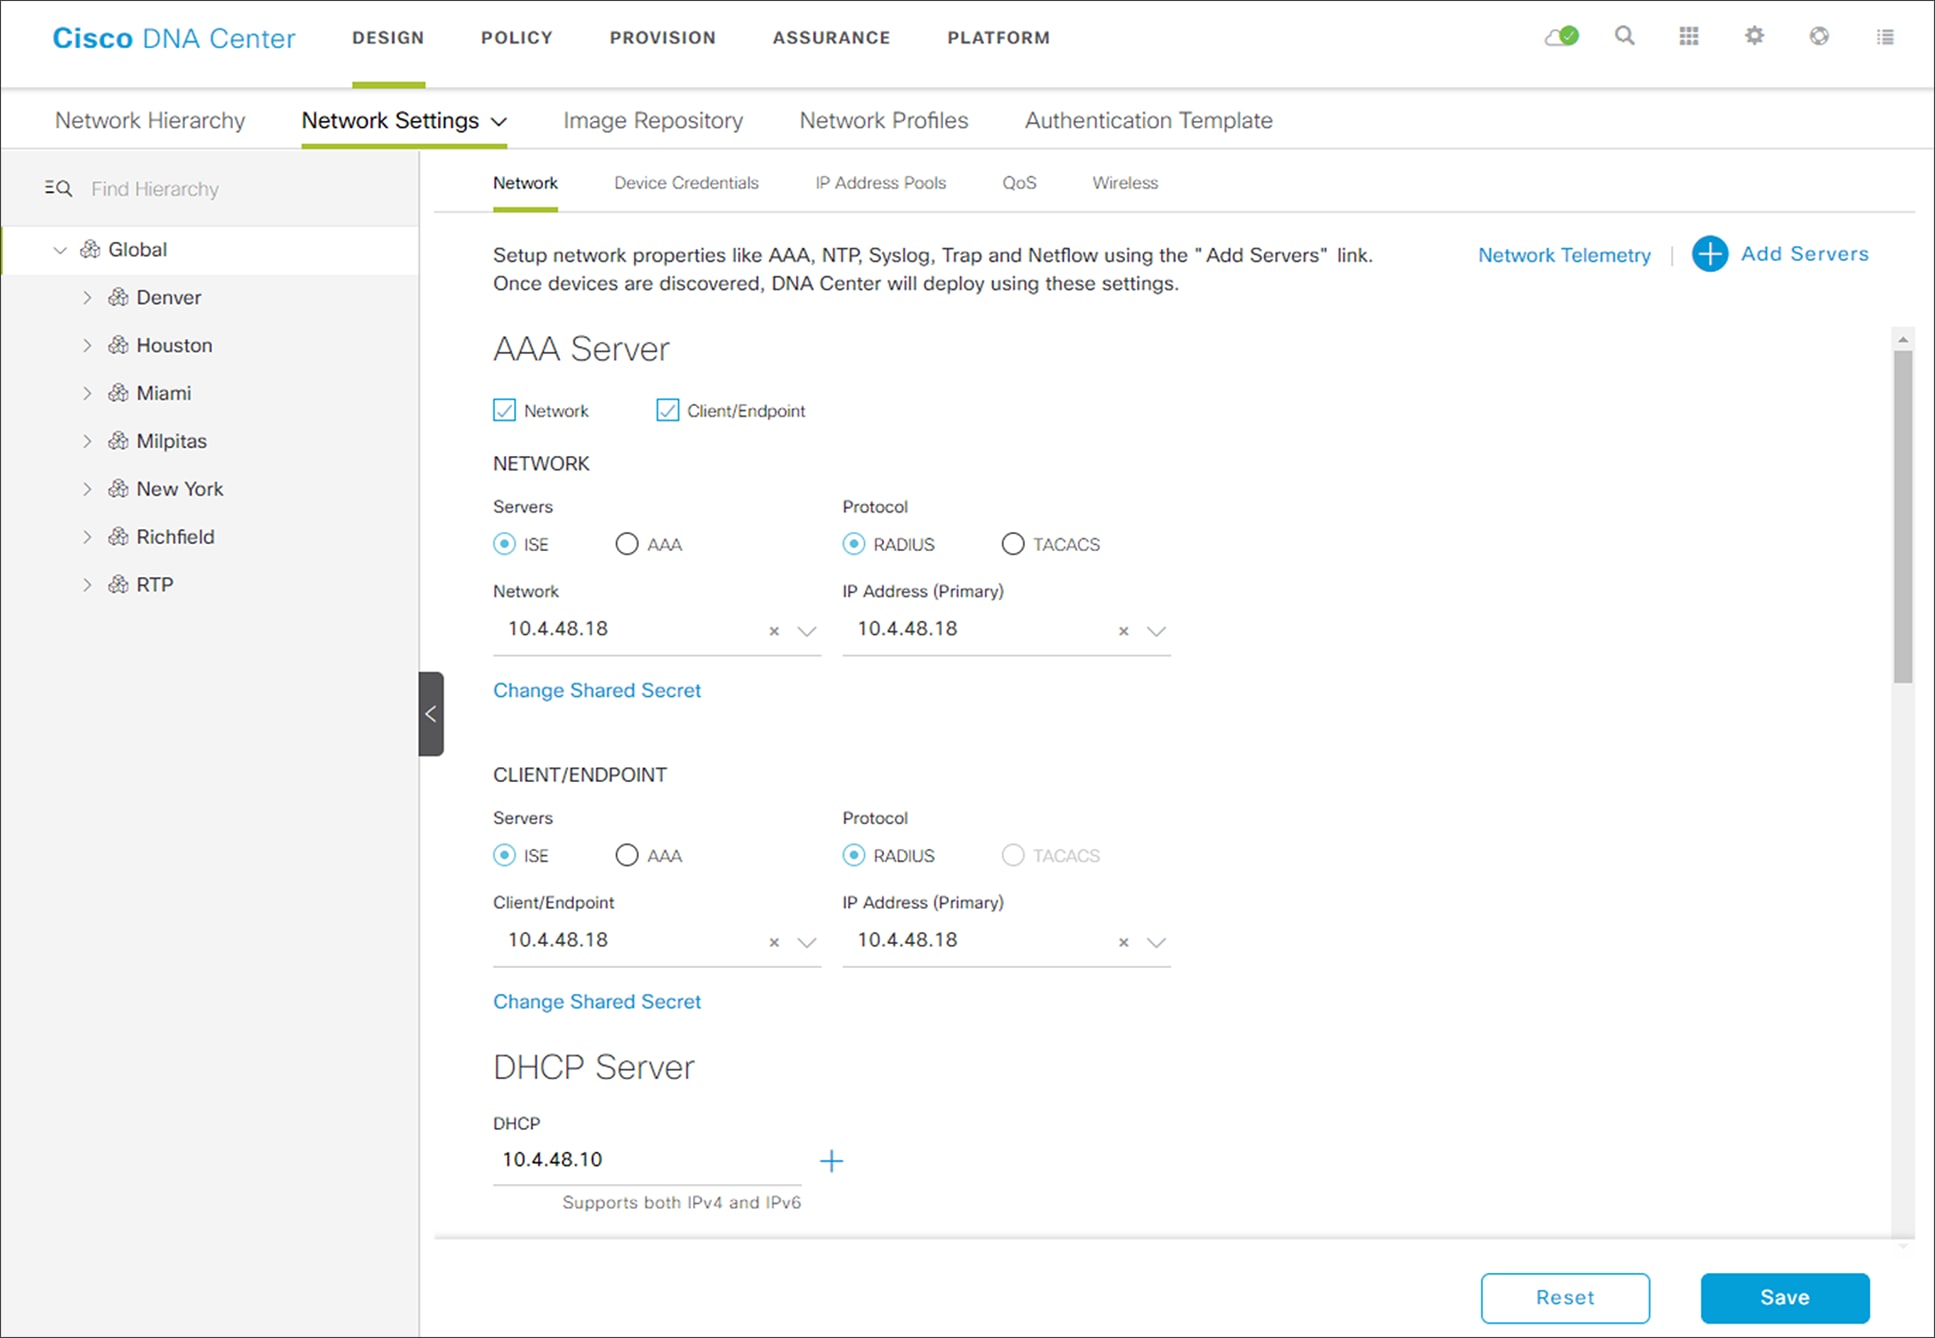
Task: Click the Global site icon
Action: 90,249
